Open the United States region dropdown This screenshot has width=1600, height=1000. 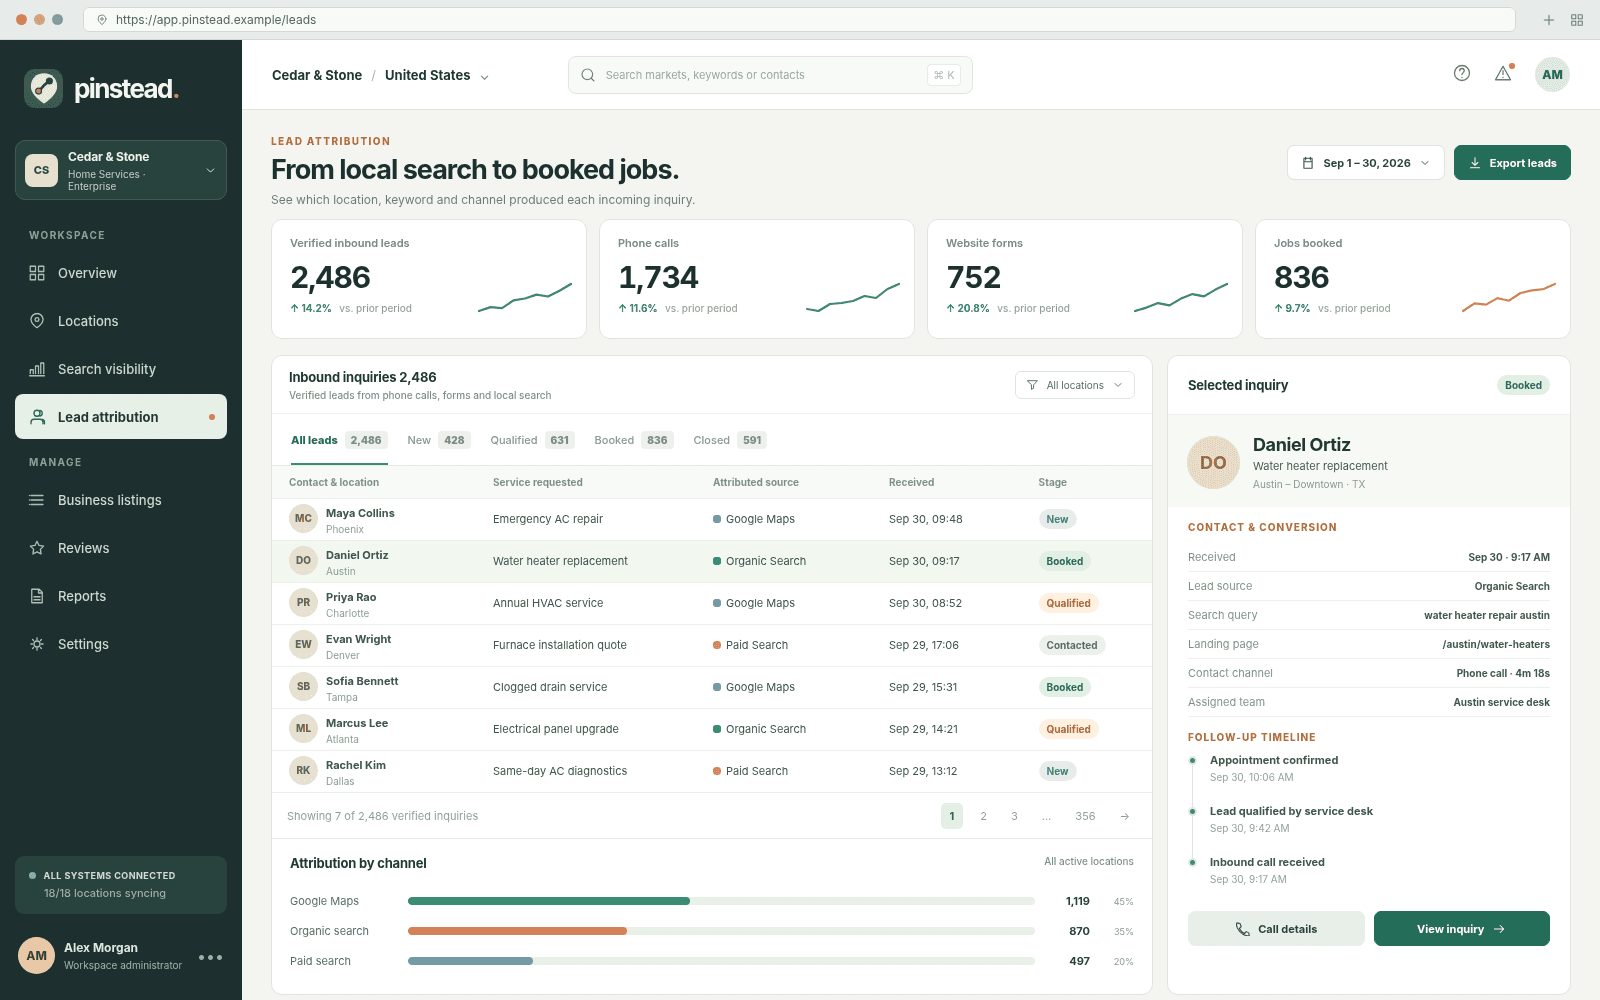pyautogui.click(x=437, y=75)
